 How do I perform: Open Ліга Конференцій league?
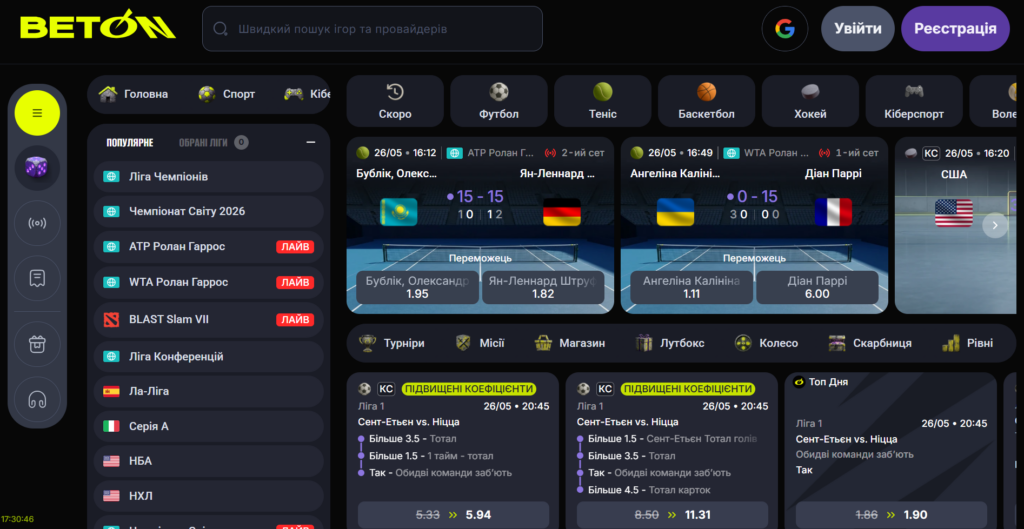209,357
